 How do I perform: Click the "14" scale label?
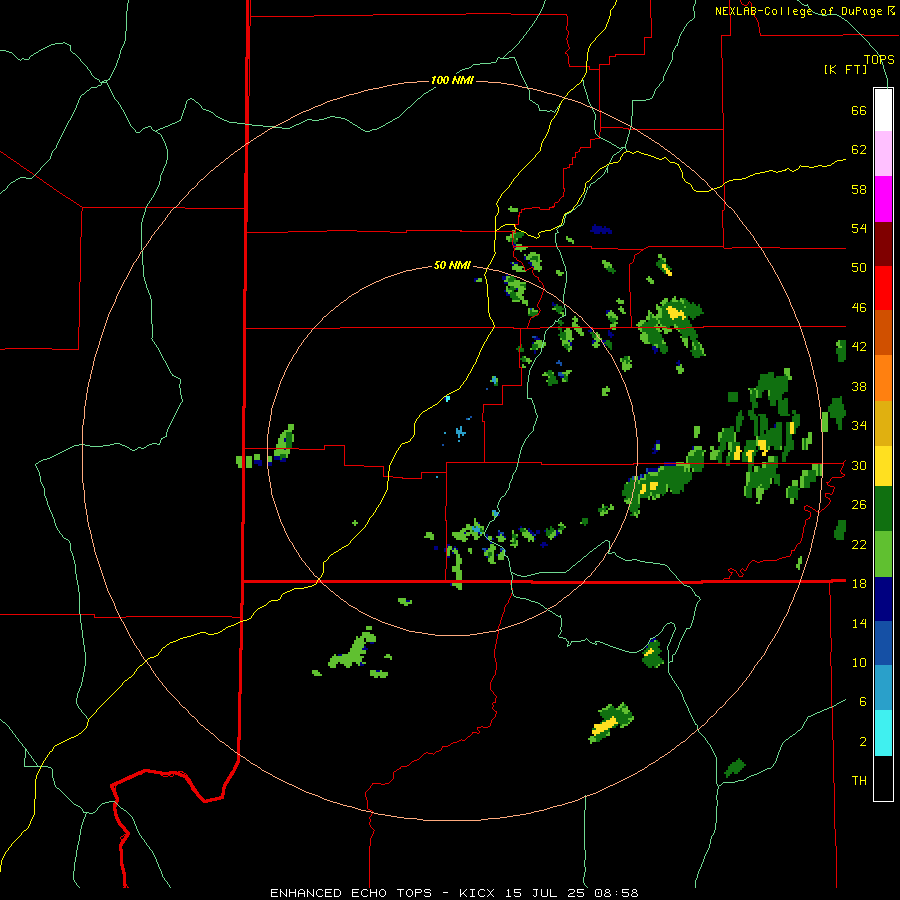tap(859, 623)
